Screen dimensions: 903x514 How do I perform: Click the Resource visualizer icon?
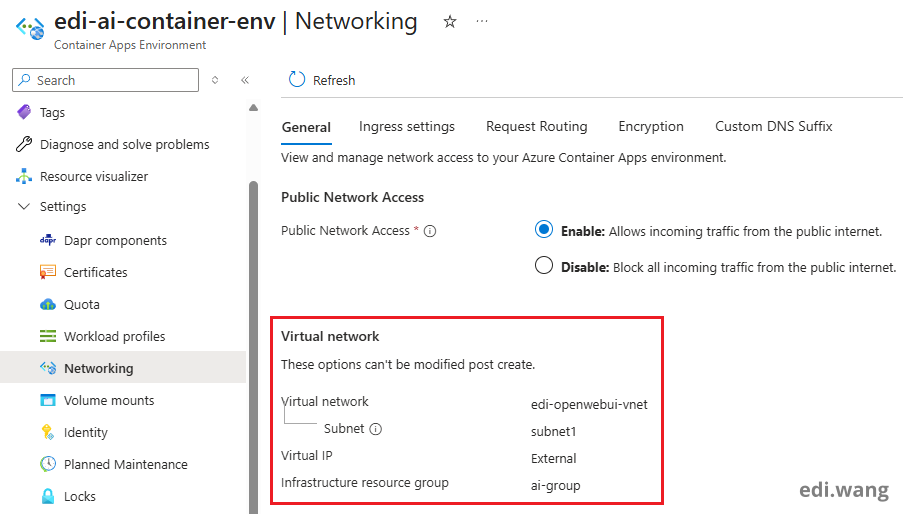click(24, 177)
